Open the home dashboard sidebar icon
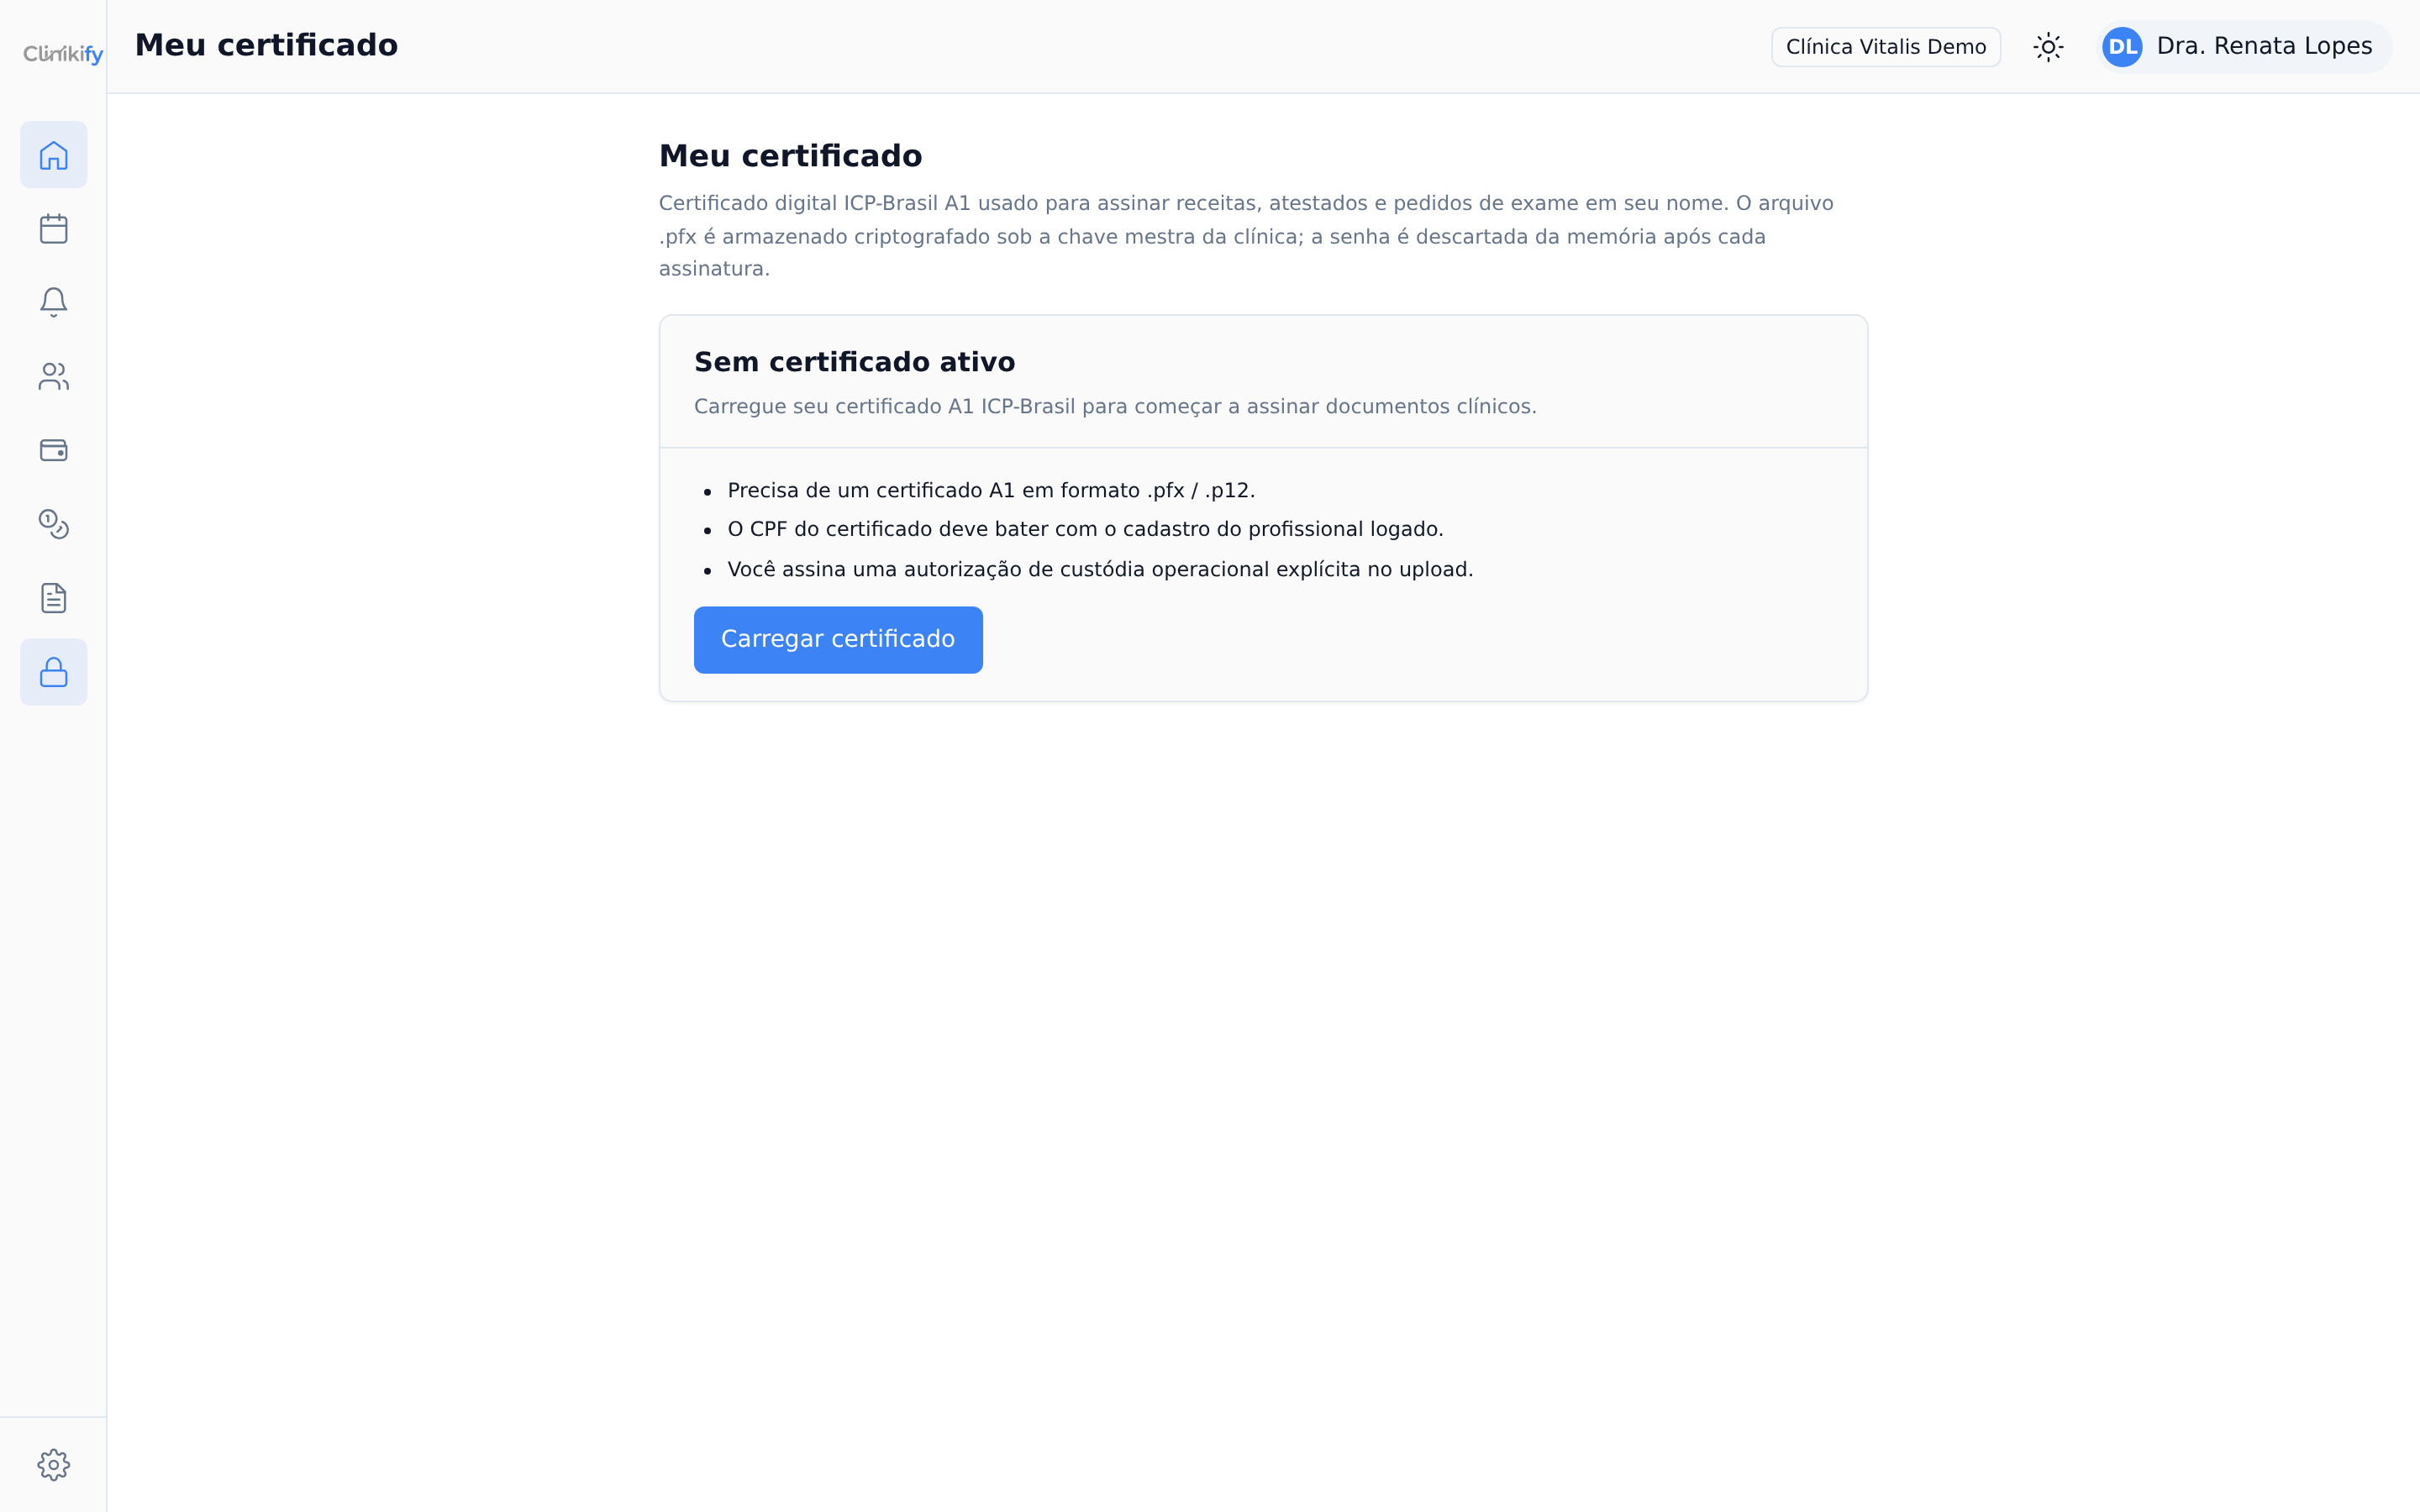This screenshot has width=2420, height=1512. [x=54, y=155]
